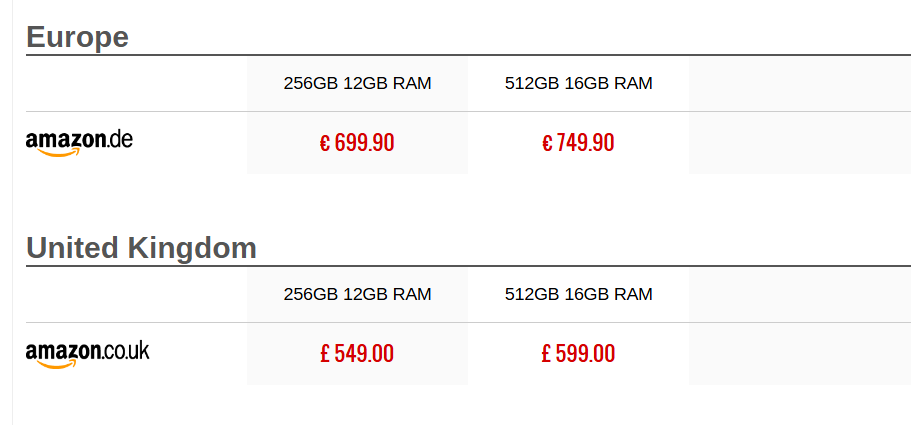
Task: Click the orange smile arrow under the amazon.co.uk logo
Action: point(59,365)
